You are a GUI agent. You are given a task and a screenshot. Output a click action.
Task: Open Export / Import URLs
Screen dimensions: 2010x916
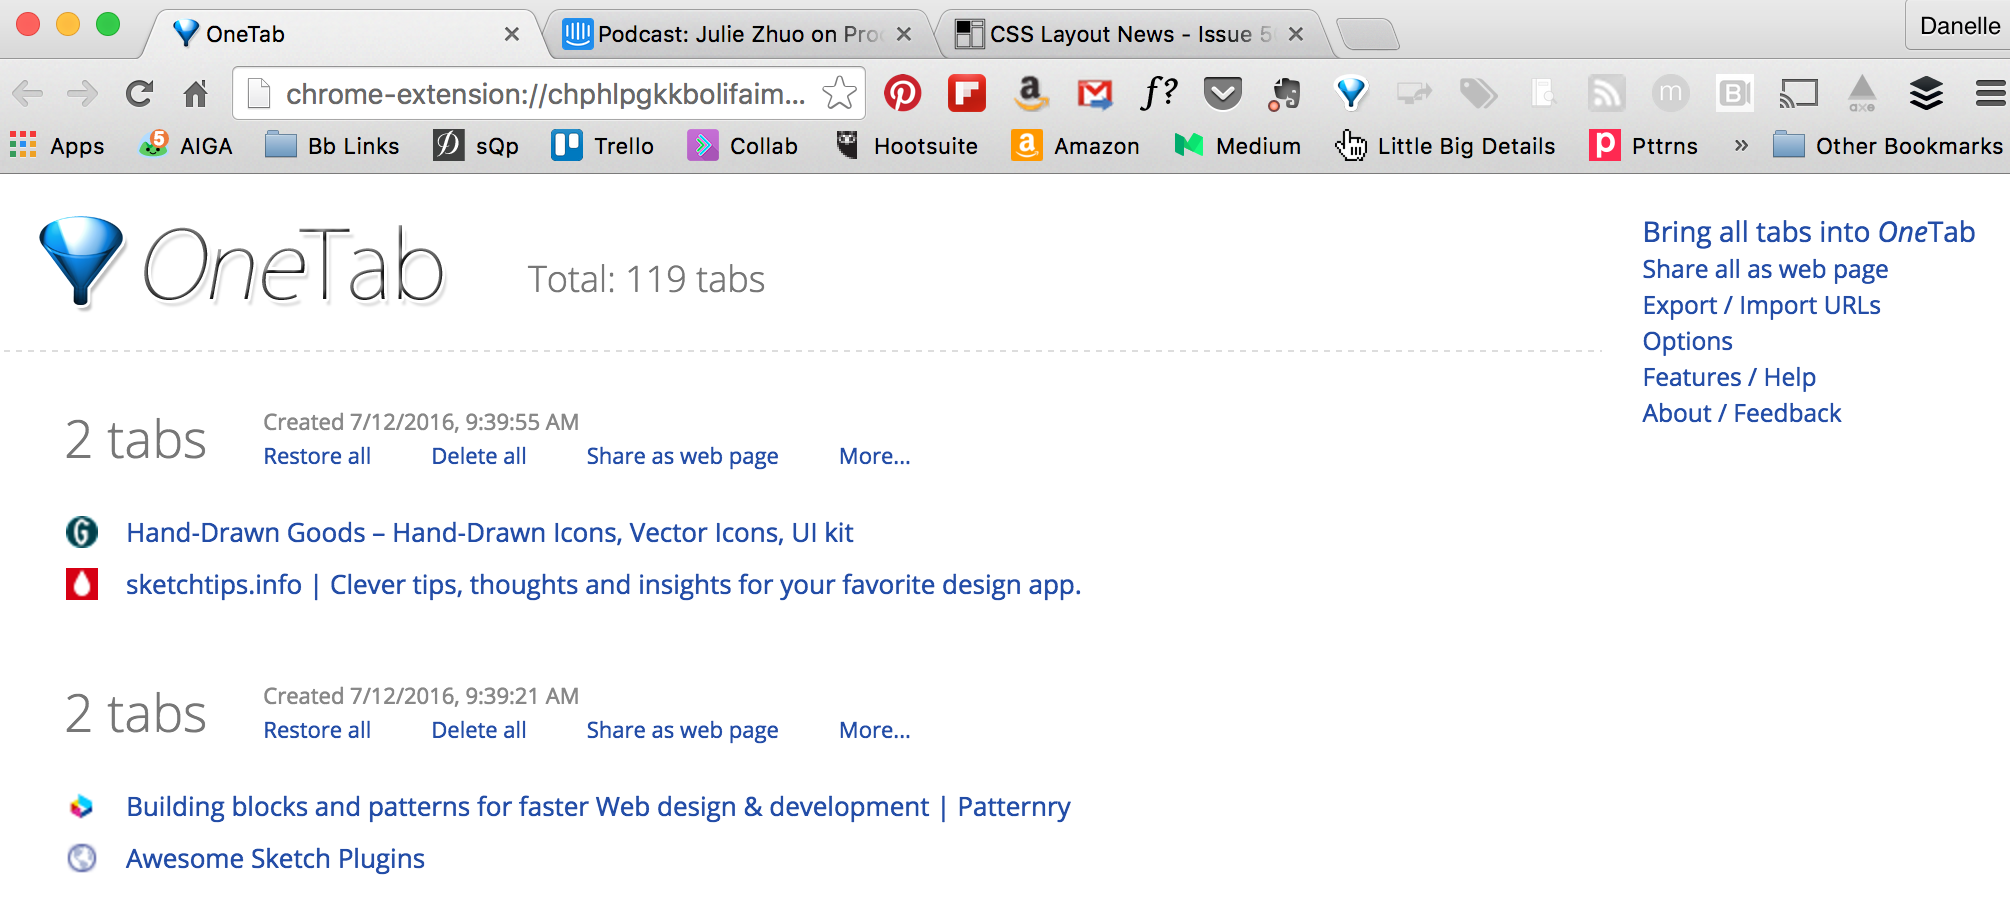[1761, 305]
